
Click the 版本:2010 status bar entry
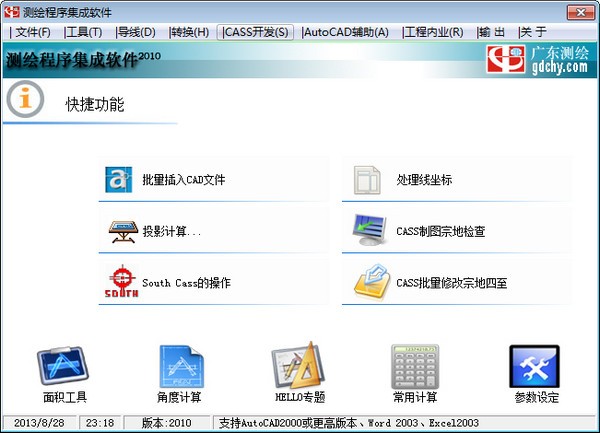pos(167,423)
